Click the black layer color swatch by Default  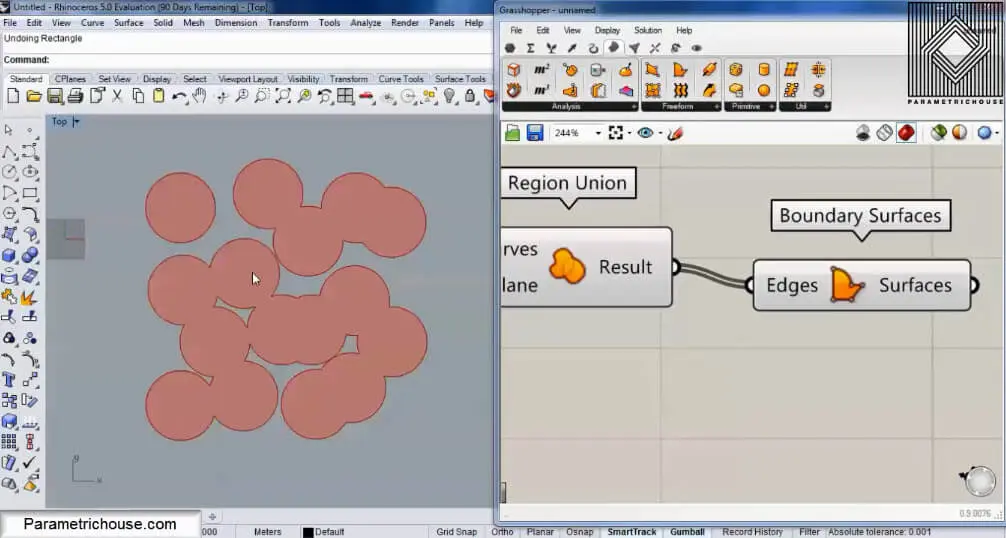308,532
